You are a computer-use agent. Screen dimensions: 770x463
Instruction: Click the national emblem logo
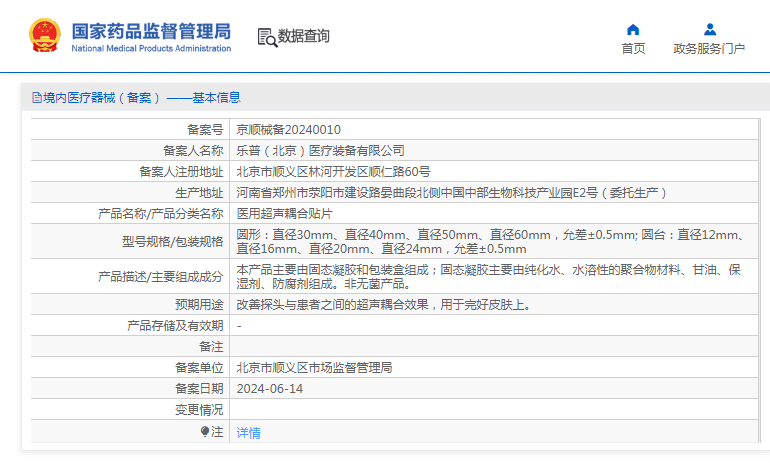coord(45,35)
